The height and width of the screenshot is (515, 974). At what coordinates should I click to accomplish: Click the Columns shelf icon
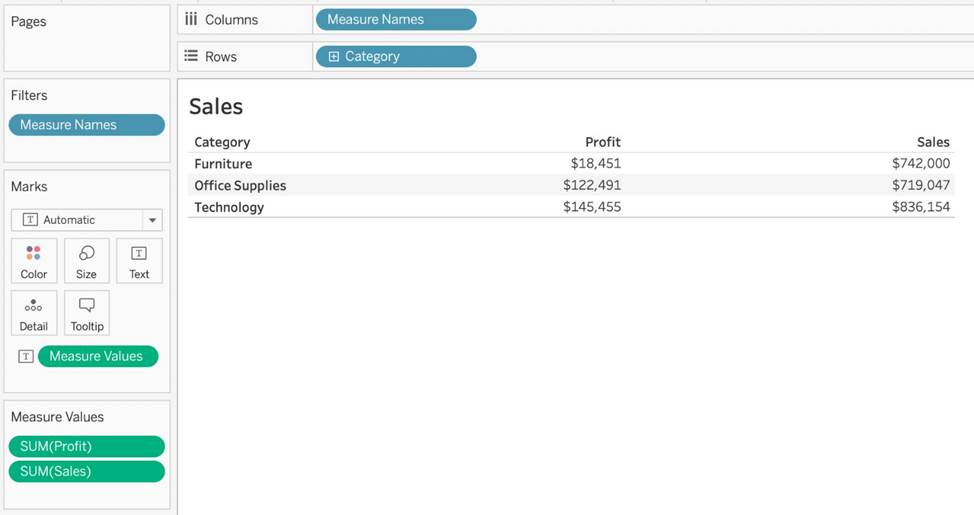tap(191, 19)
